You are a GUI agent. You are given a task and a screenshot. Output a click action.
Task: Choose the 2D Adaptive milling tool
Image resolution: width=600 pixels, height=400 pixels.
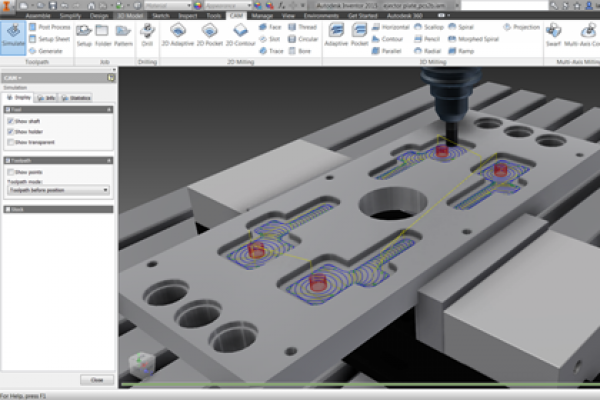pos(178,37)
